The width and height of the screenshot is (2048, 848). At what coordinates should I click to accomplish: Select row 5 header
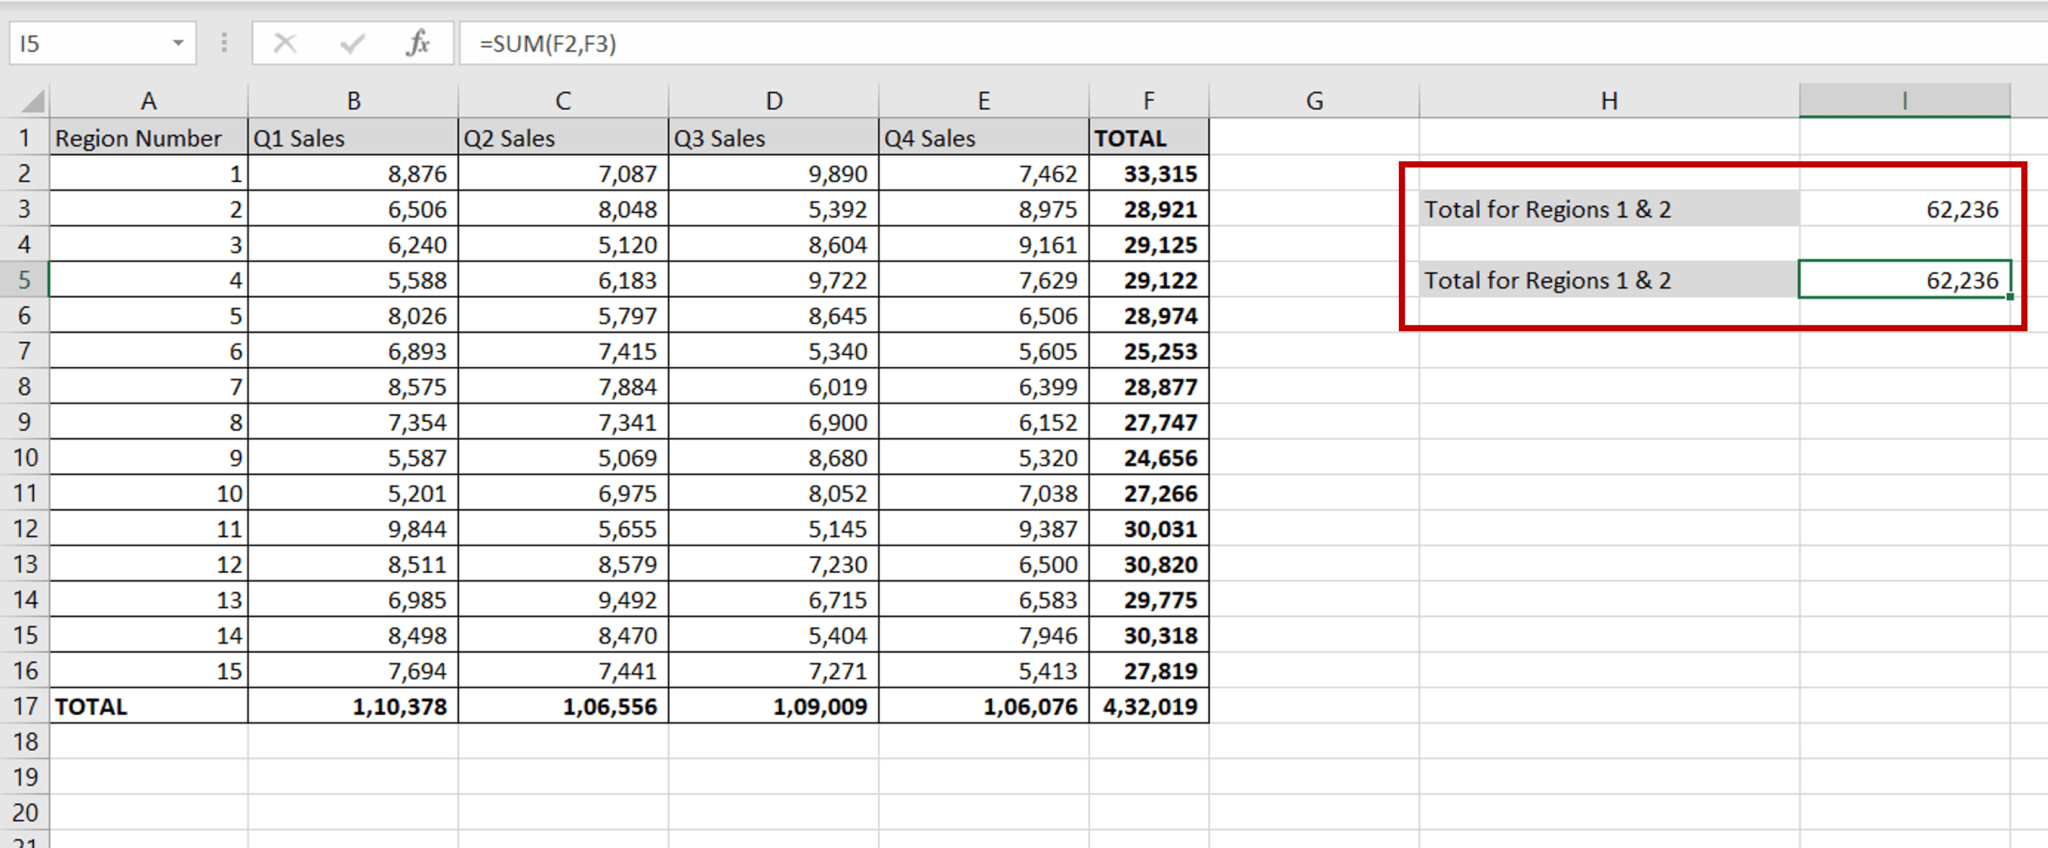(24, 280)
